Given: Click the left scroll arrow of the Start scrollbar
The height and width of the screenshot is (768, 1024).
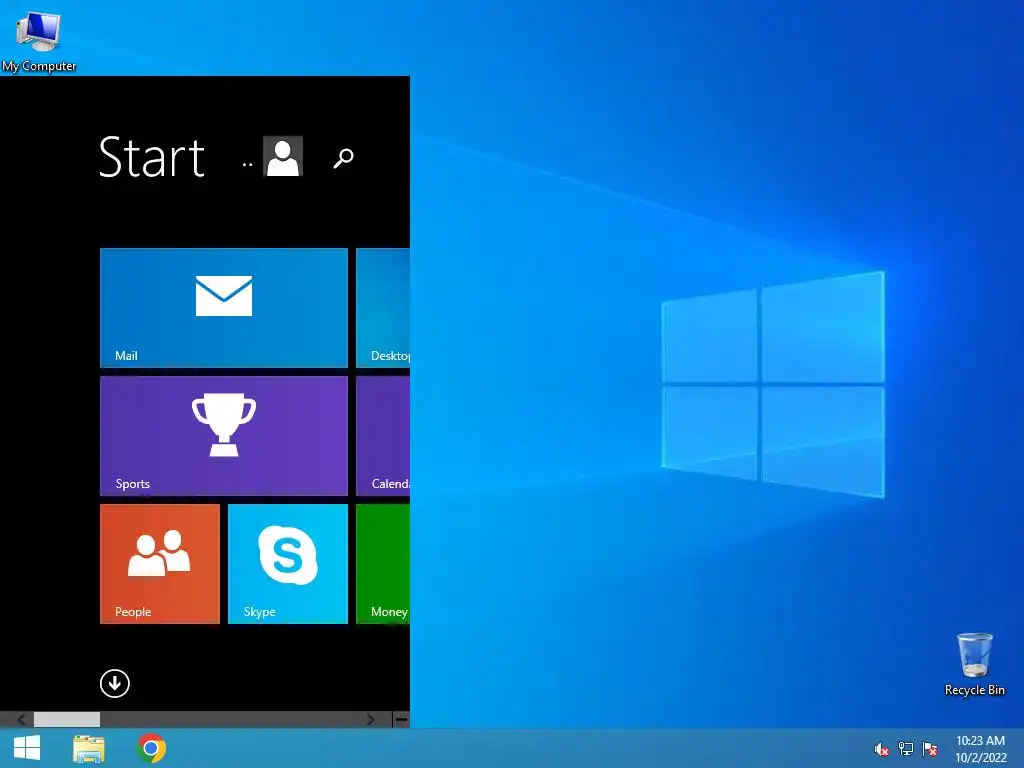Looking at the screenshot, I should point(21,720).
